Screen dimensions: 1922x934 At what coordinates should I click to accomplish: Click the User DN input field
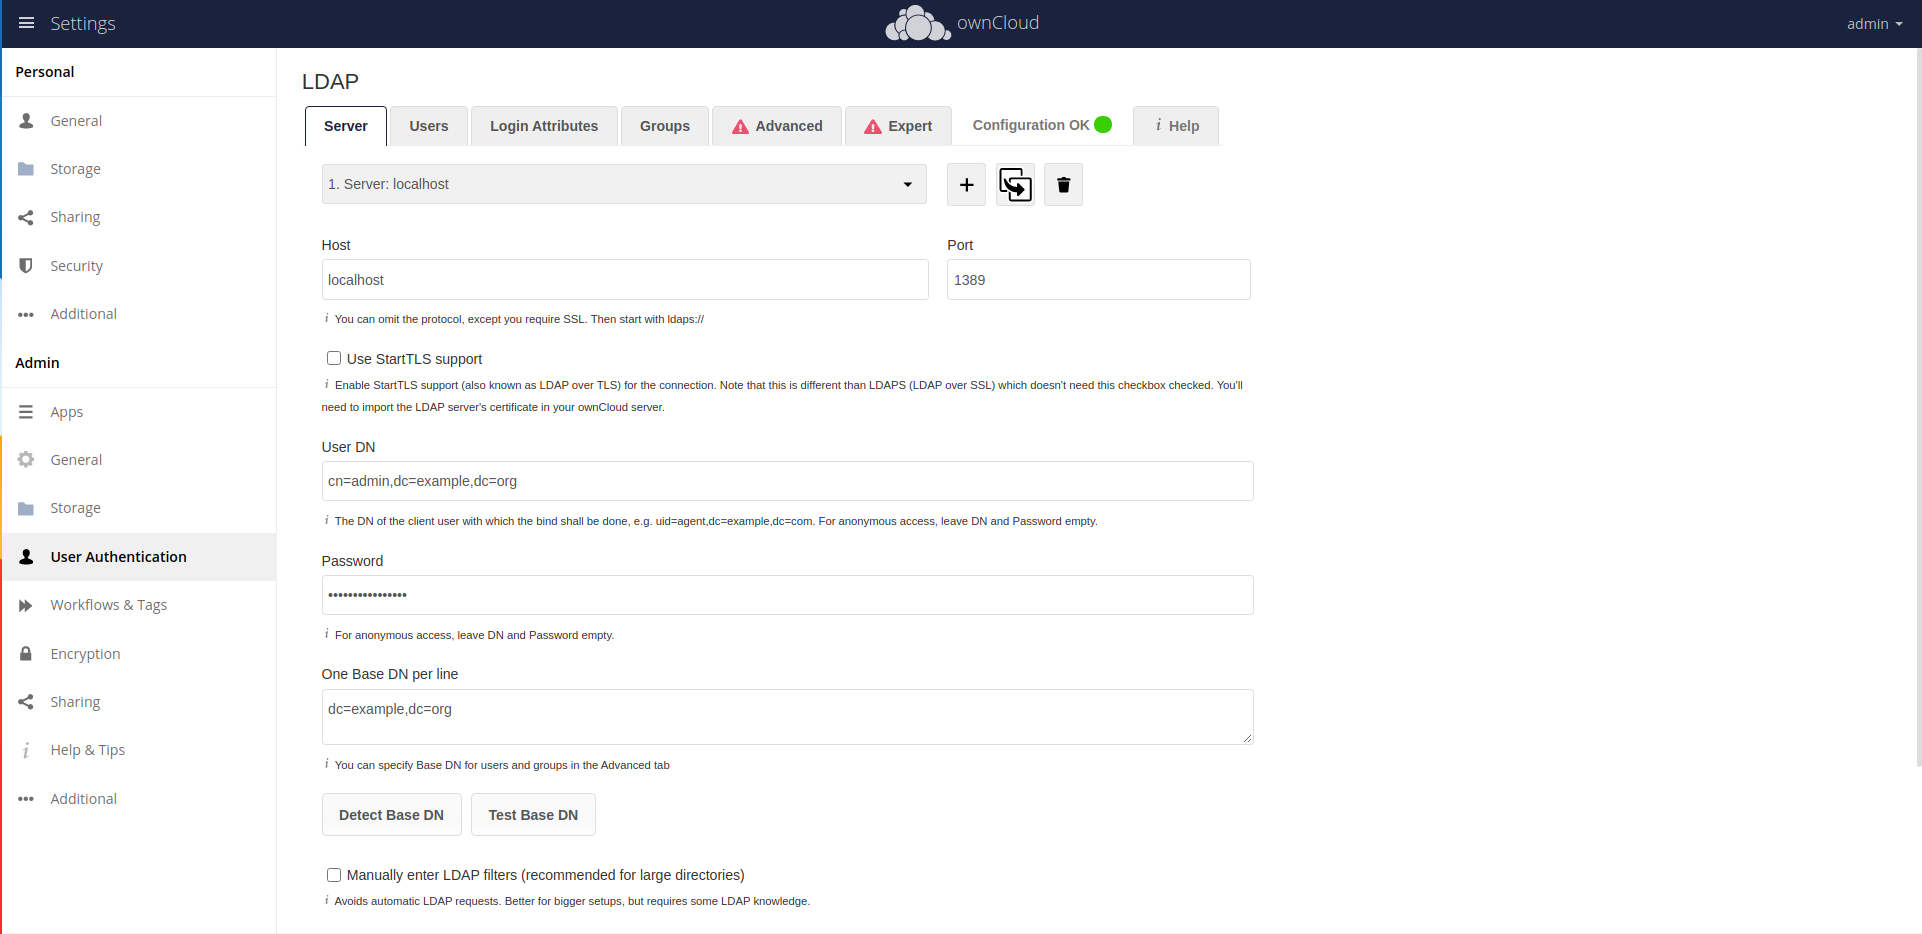(787, 481)
